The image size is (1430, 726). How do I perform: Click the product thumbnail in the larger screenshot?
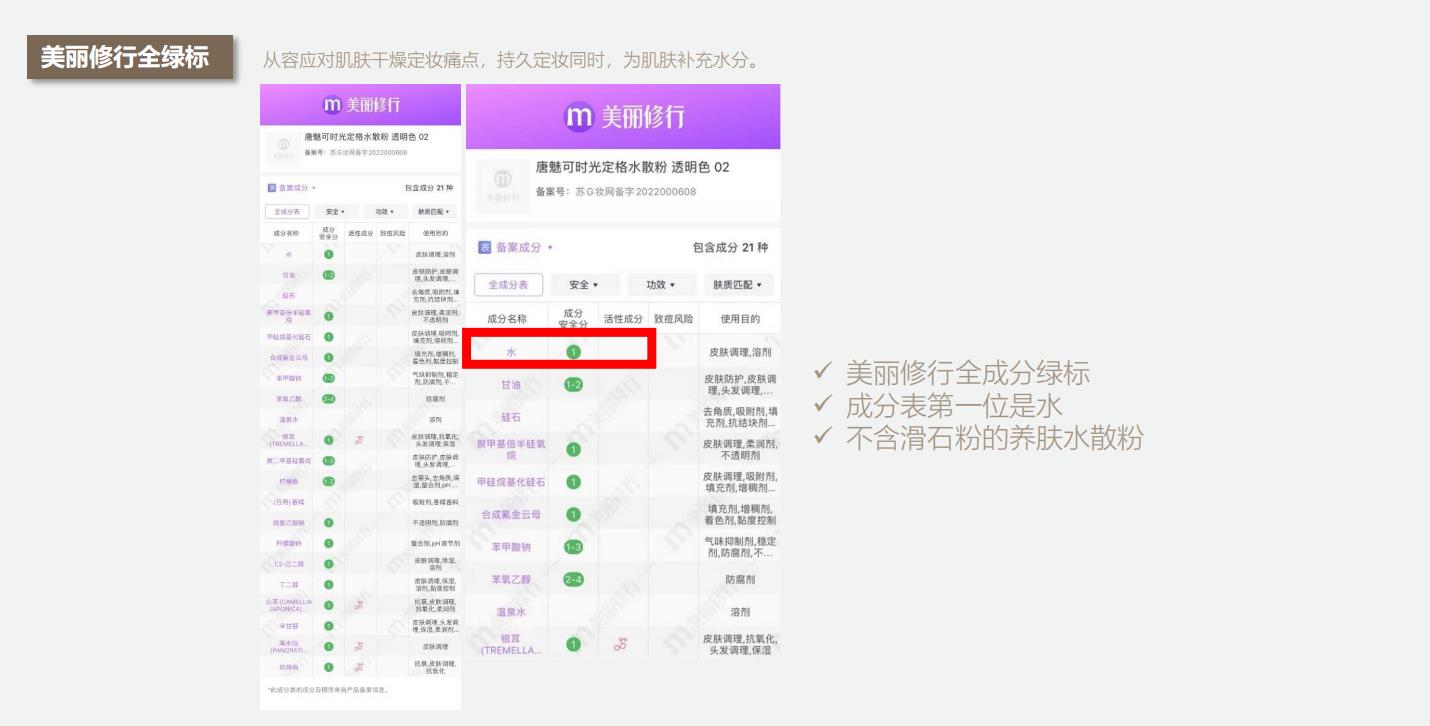[503, 186]
